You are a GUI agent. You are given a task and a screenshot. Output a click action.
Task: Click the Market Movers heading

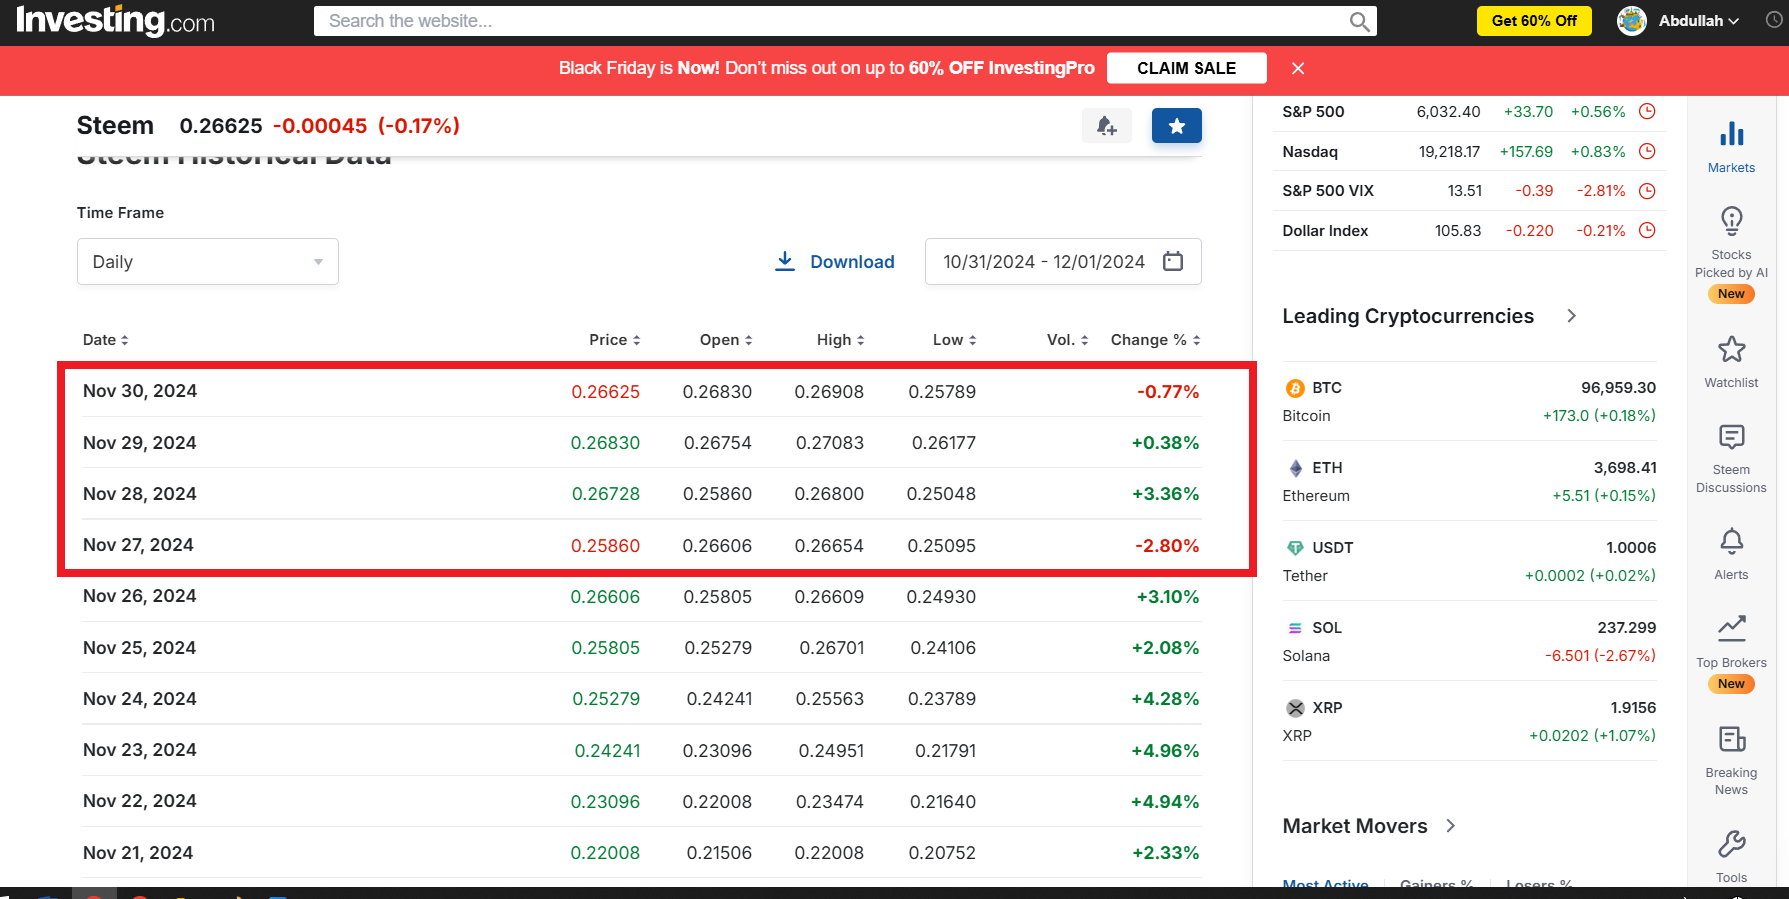[1355, 826]
